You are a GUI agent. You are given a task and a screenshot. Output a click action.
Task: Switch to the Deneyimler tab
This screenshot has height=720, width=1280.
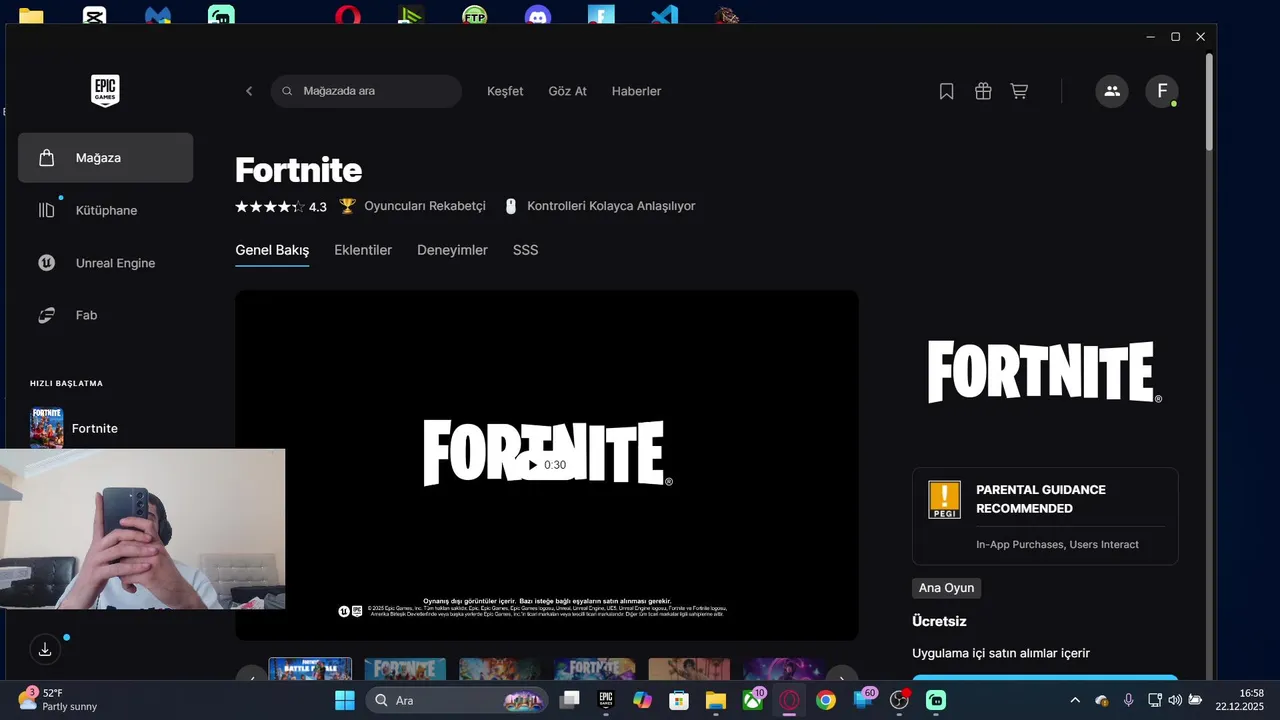(x=452, y=250)
